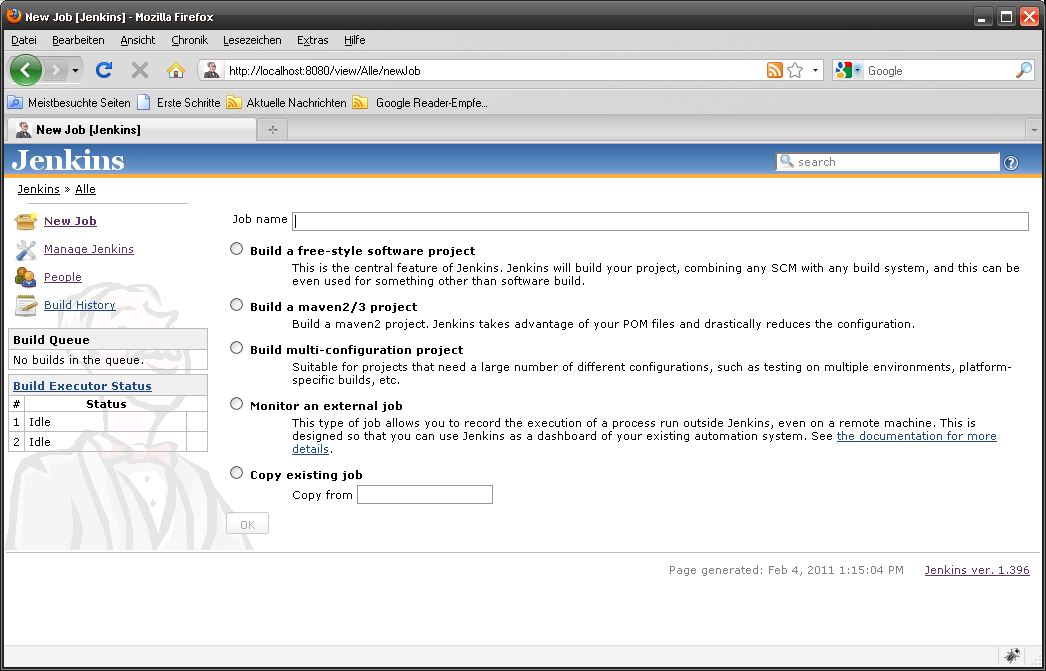Open the search engine selector dropdown
Viewport: 1046px width, 671px height.
tap(847, 70)
